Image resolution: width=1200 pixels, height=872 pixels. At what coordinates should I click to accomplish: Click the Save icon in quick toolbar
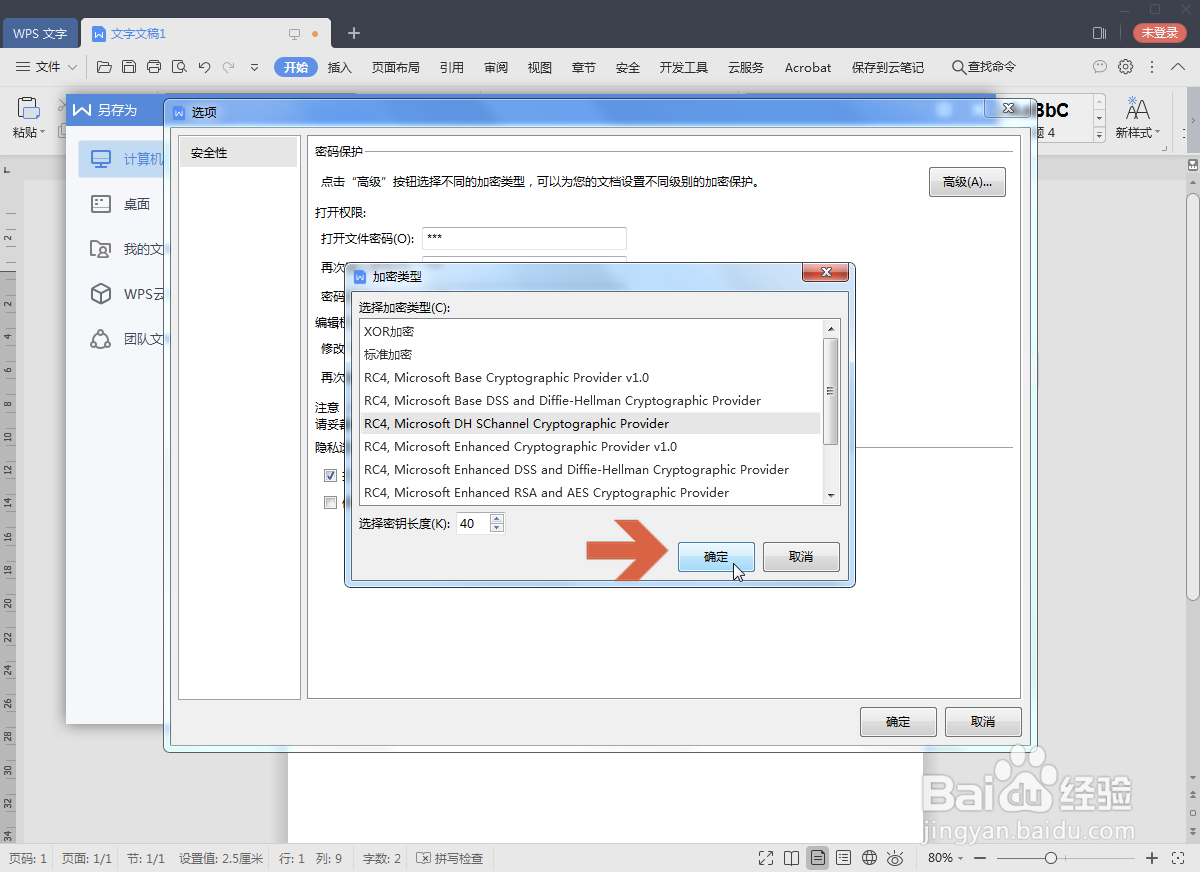pyautogui.click(x=129, y=67)
